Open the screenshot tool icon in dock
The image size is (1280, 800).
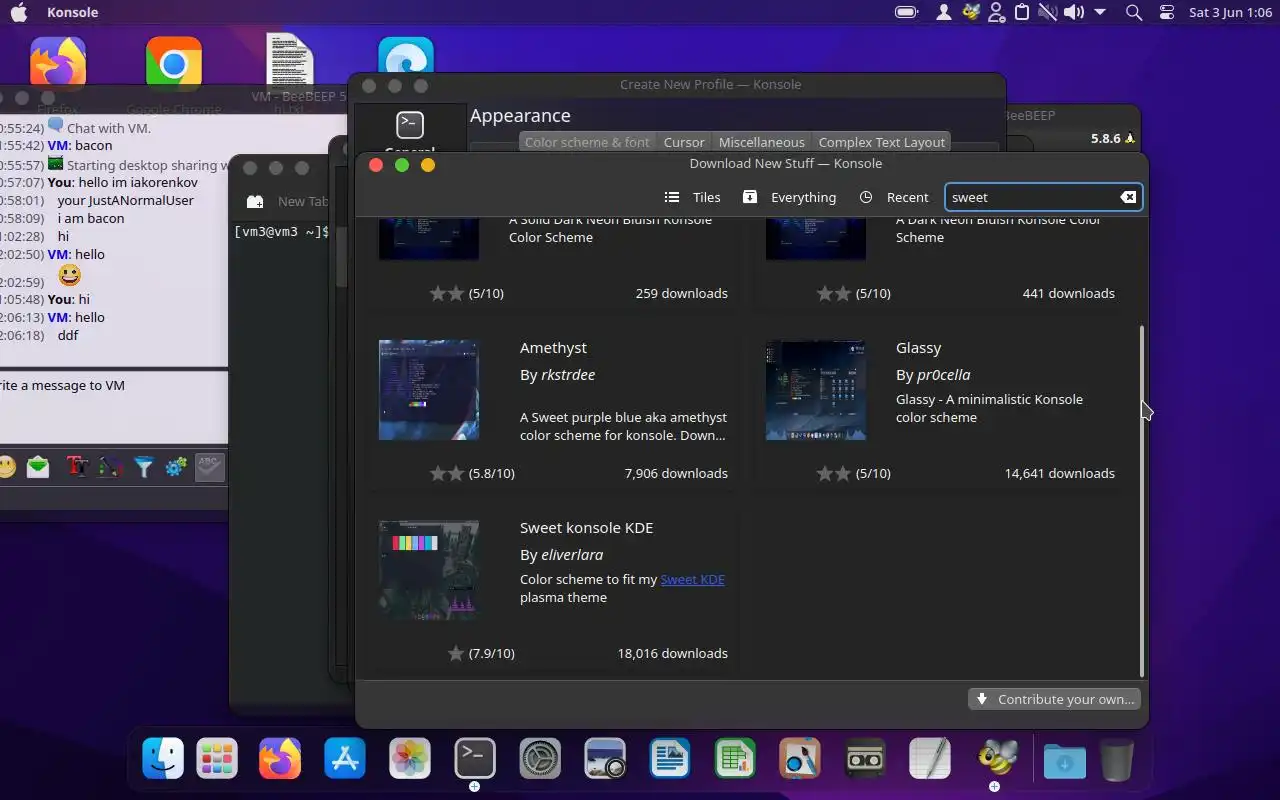point(605,759)
